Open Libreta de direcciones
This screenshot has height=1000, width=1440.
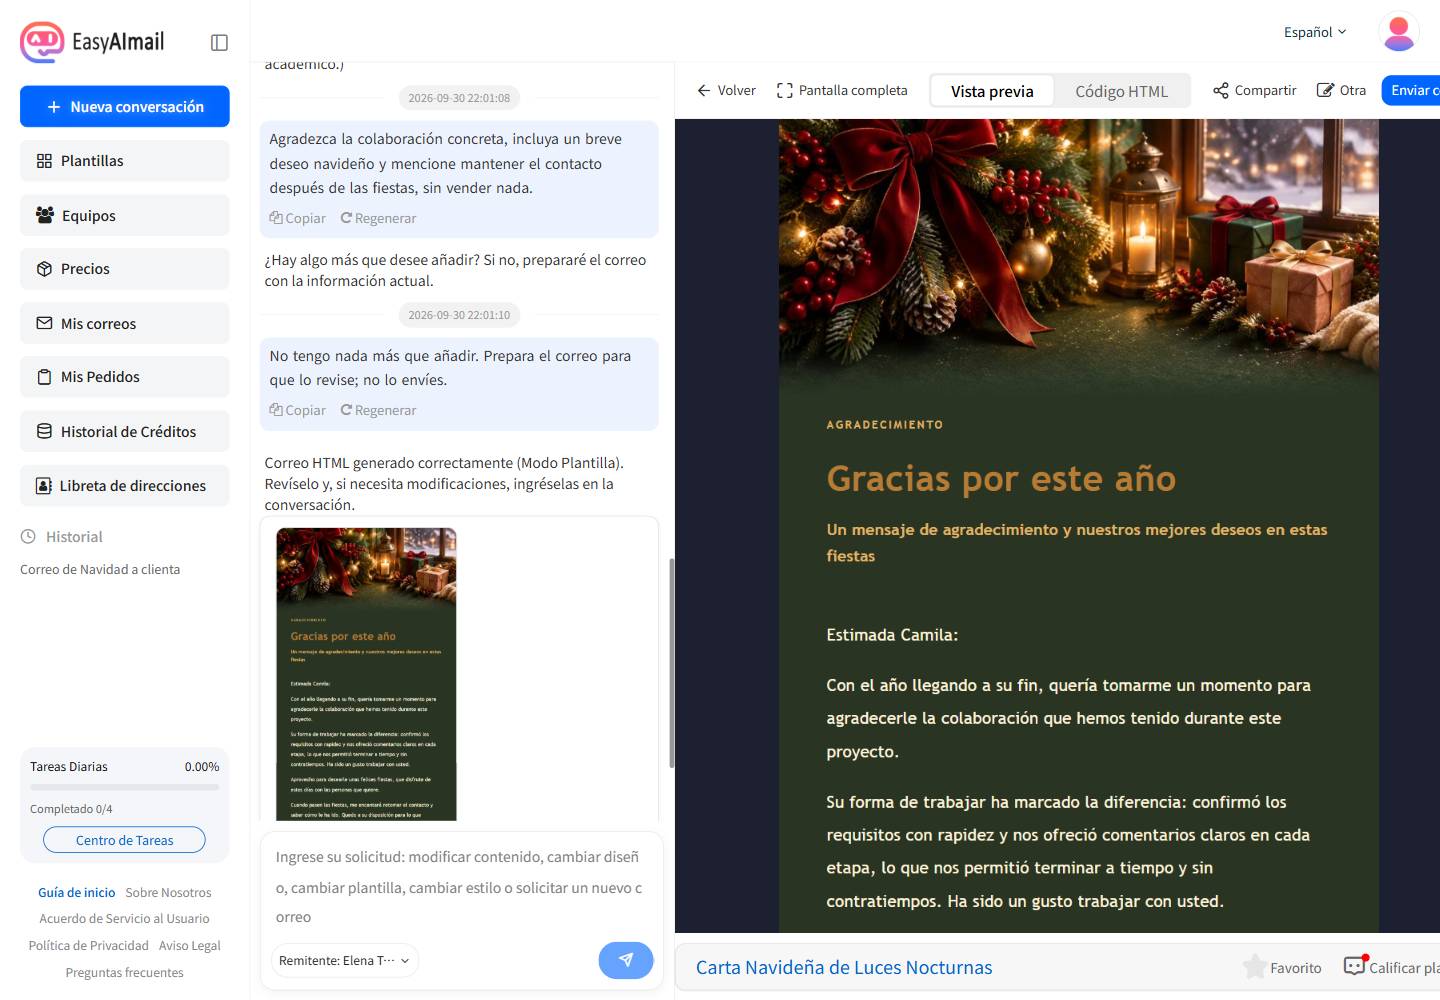click(125, 485)
